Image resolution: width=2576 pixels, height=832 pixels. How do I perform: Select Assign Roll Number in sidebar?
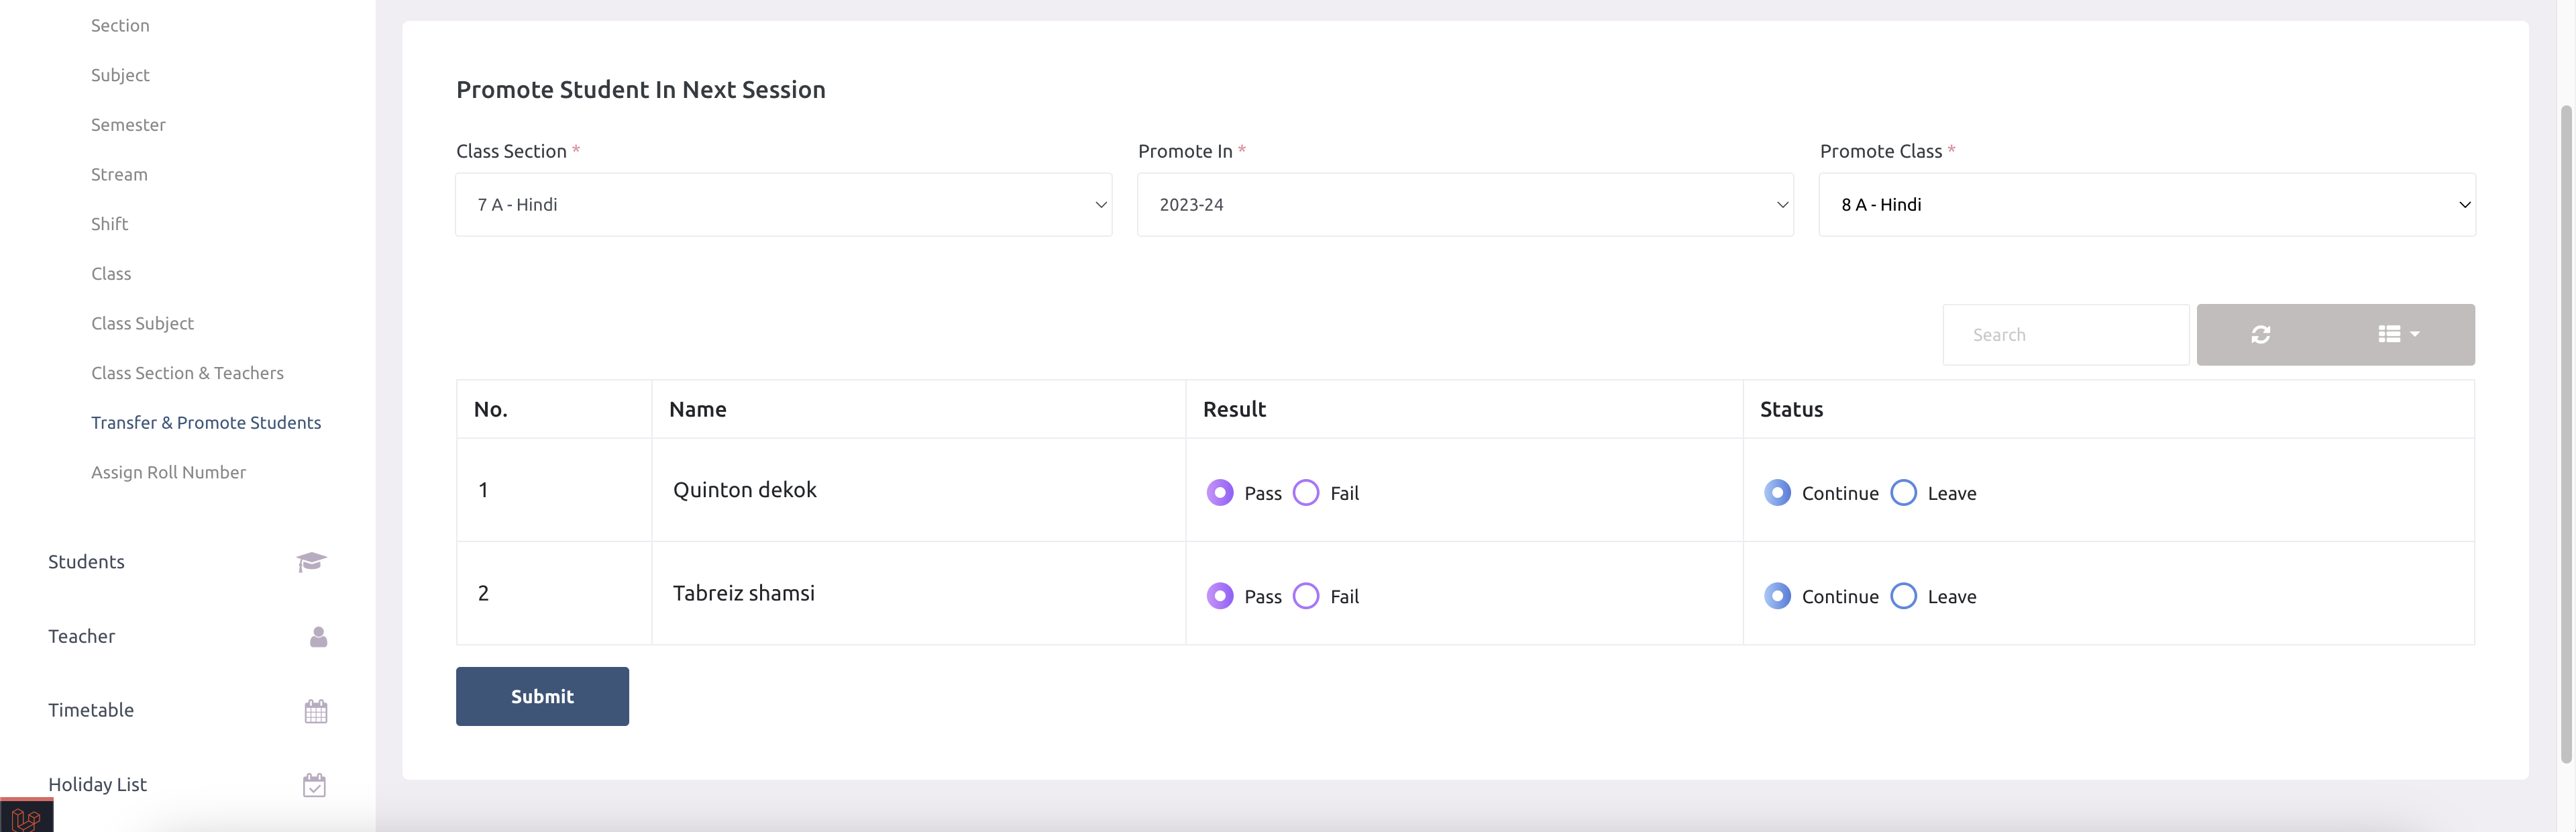click(x=168, y=472)
